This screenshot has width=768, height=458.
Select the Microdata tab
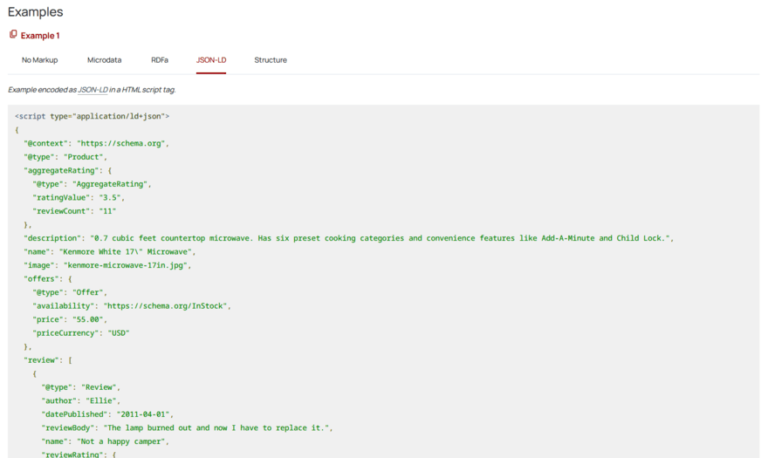104,60
